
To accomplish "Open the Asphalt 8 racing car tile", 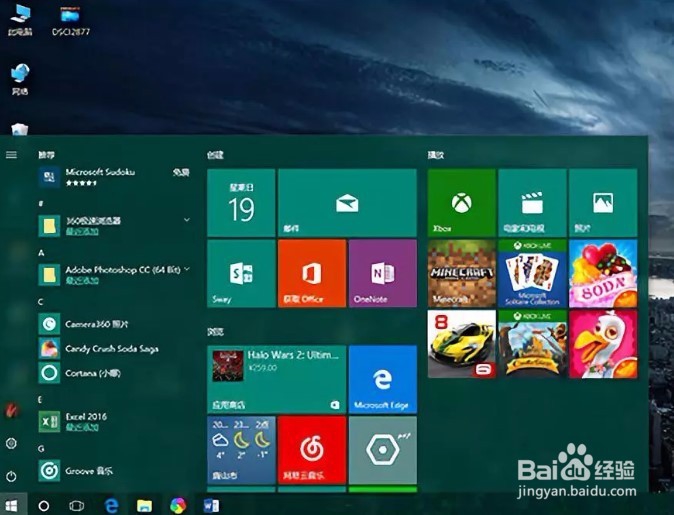I will [462, 344].
